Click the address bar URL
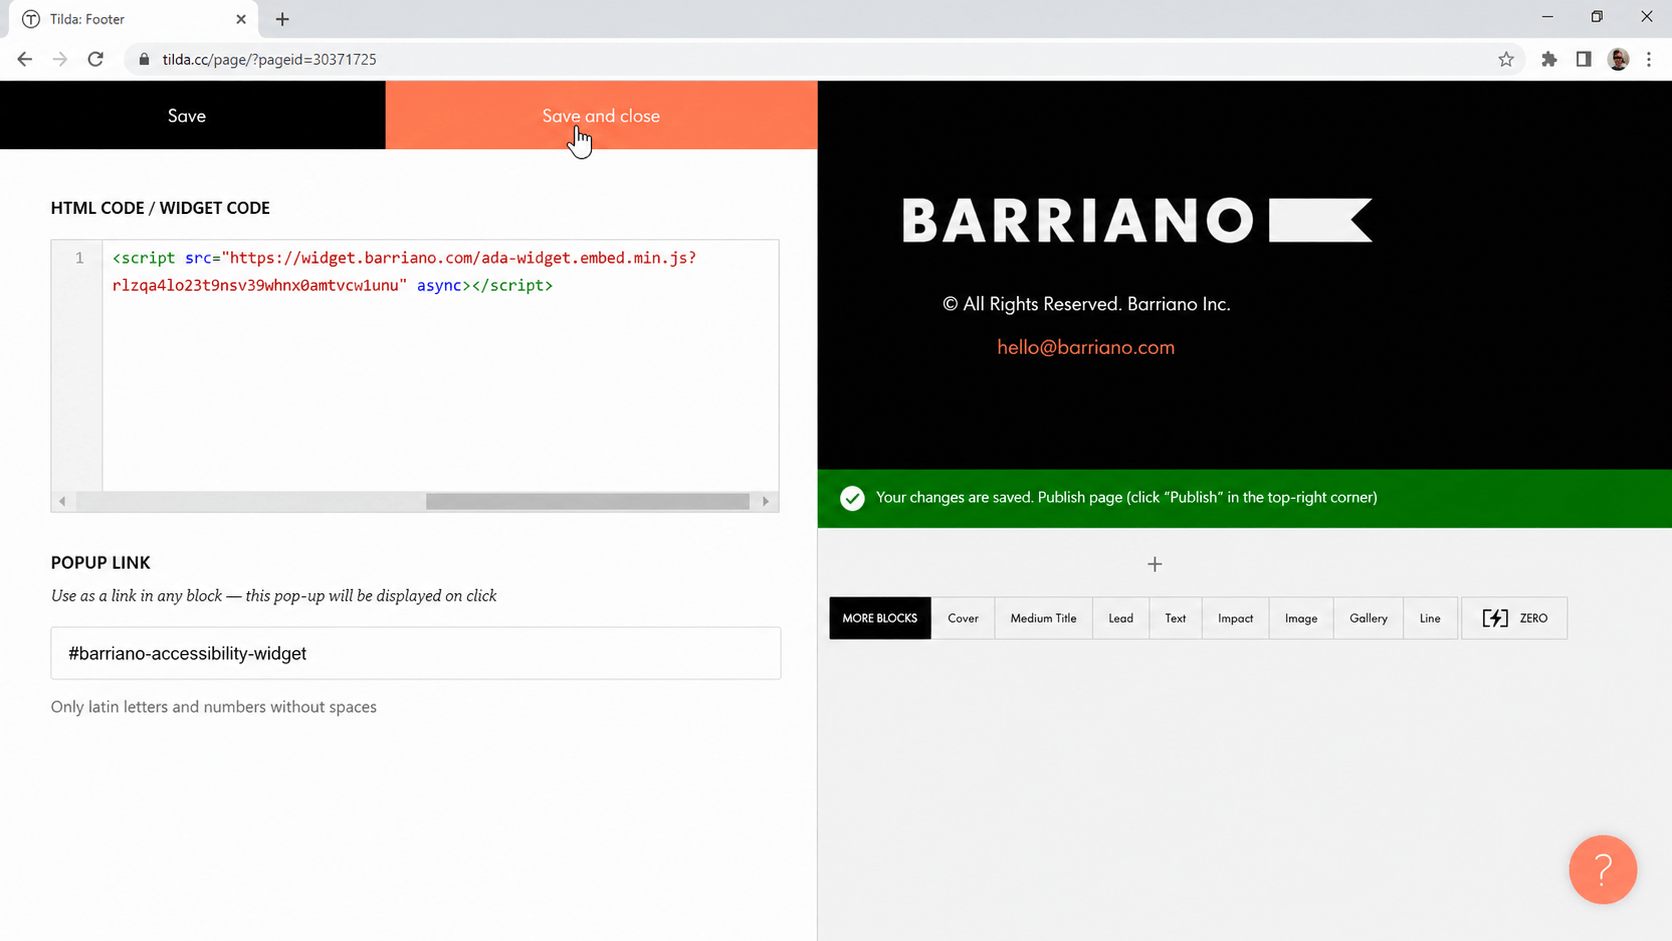Image resolution: width=1672 pixels, height=941 pixels. coord(269,59)
